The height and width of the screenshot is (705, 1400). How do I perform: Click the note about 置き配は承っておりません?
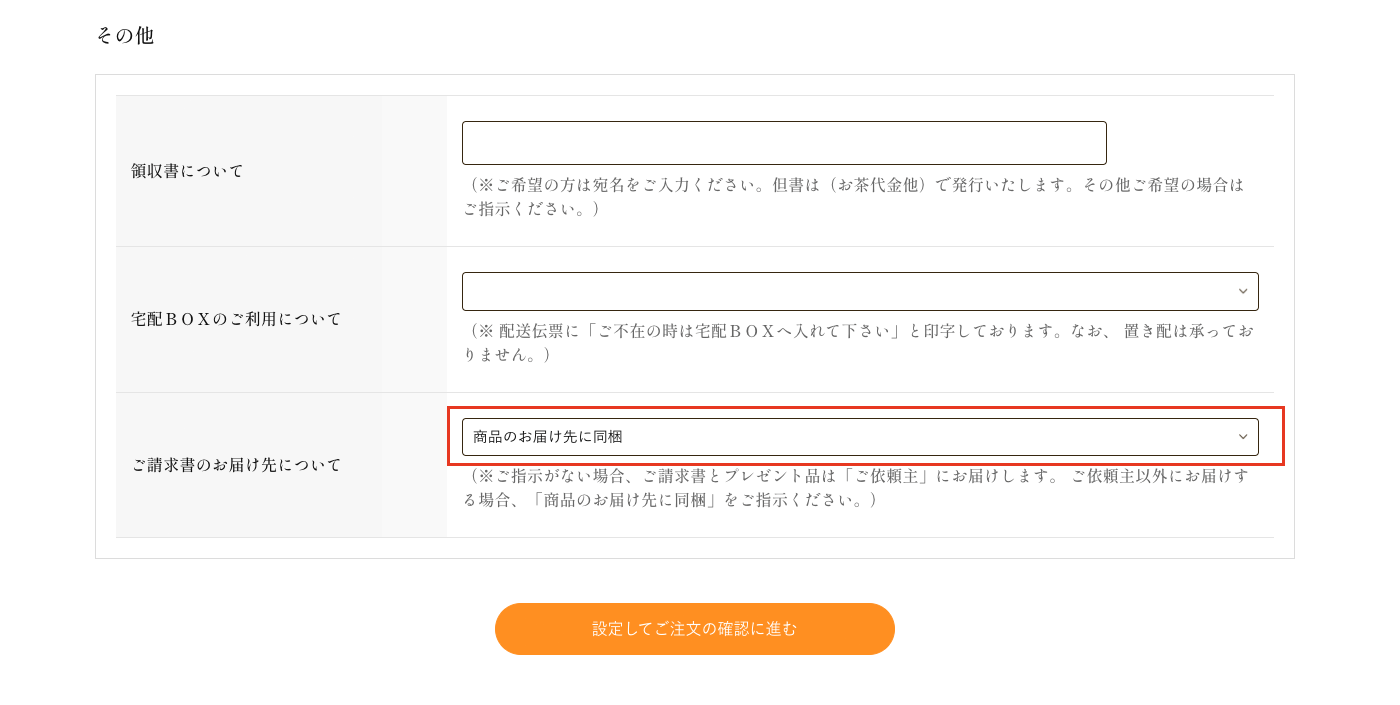pos(858,342)
